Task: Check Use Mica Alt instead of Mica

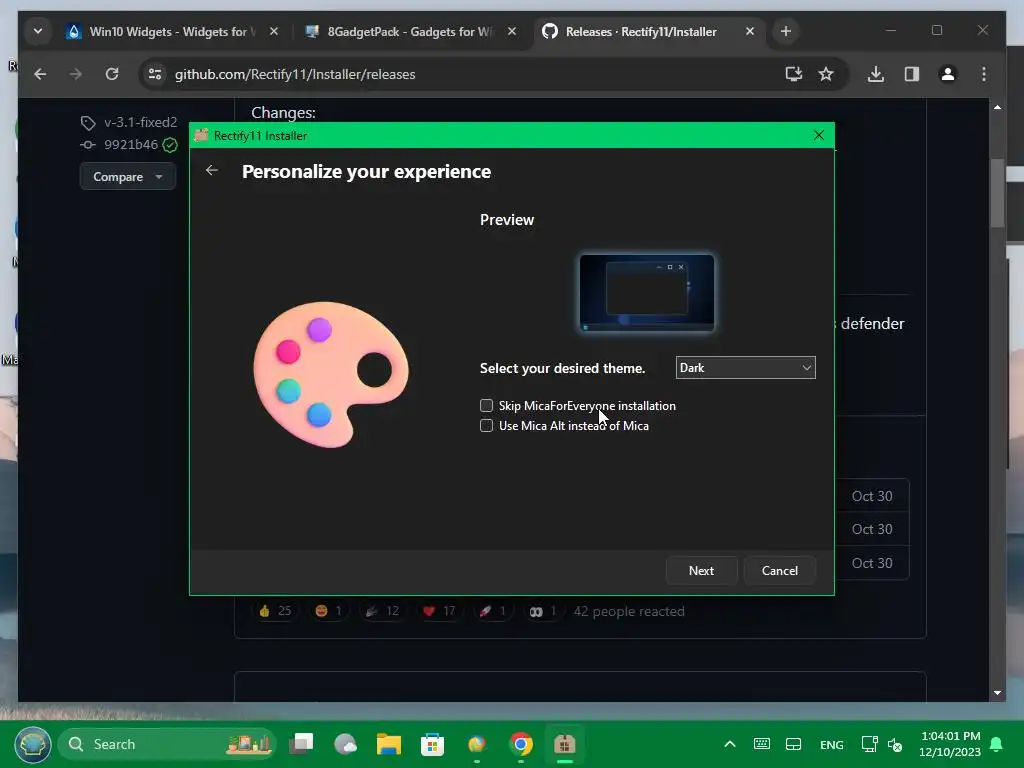Action: pos(487,426)
